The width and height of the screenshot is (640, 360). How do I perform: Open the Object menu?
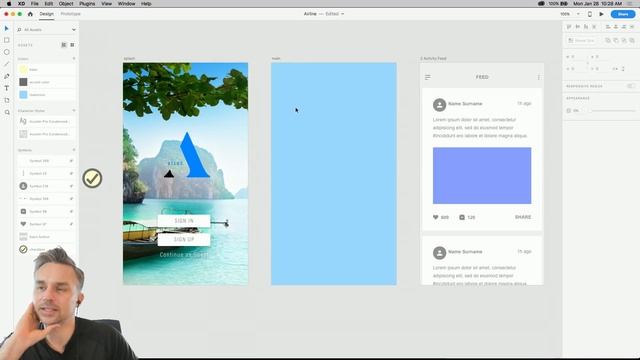point(66,4)
